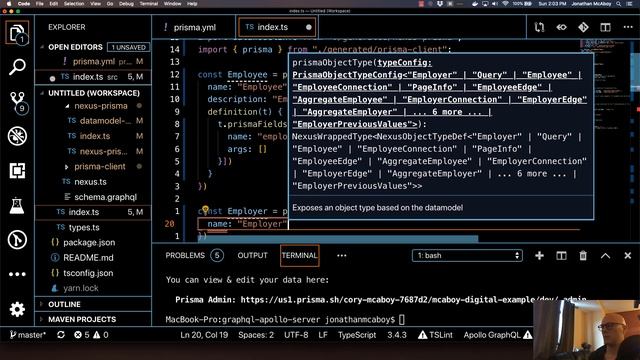Screen dimensions: 640x360
Task: Open the errors and warnings status indicator
Action: point(91,335)
